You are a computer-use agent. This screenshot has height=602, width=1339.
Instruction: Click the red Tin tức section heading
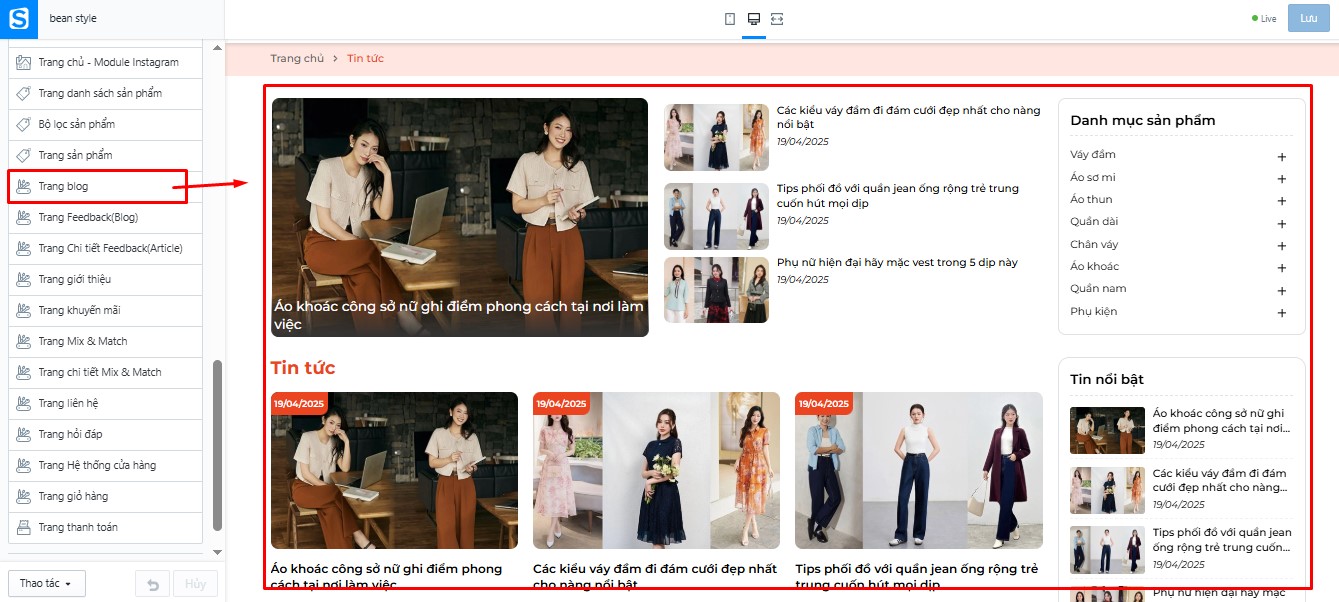click(303, 368)
